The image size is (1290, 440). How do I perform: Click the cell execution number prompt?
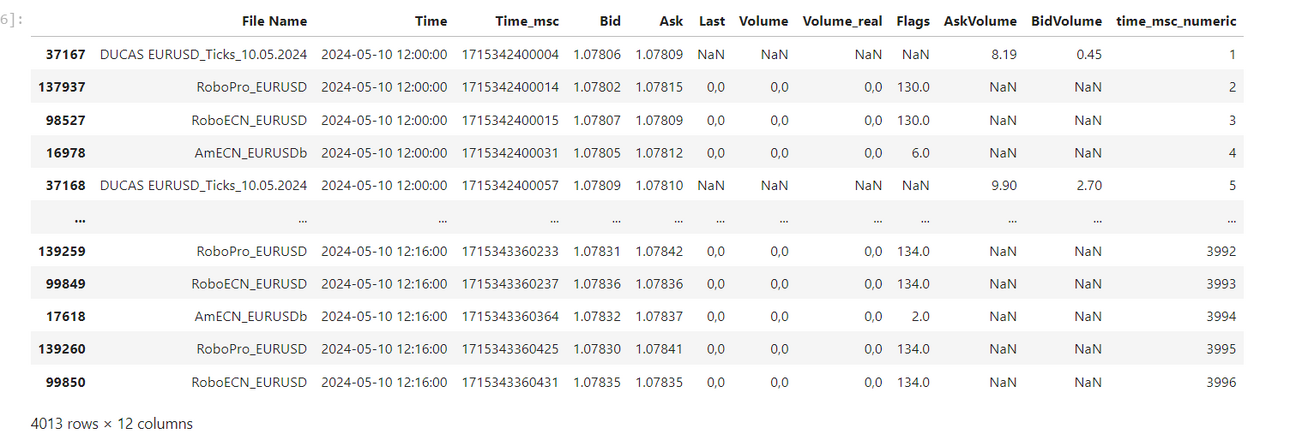[13, 20]
